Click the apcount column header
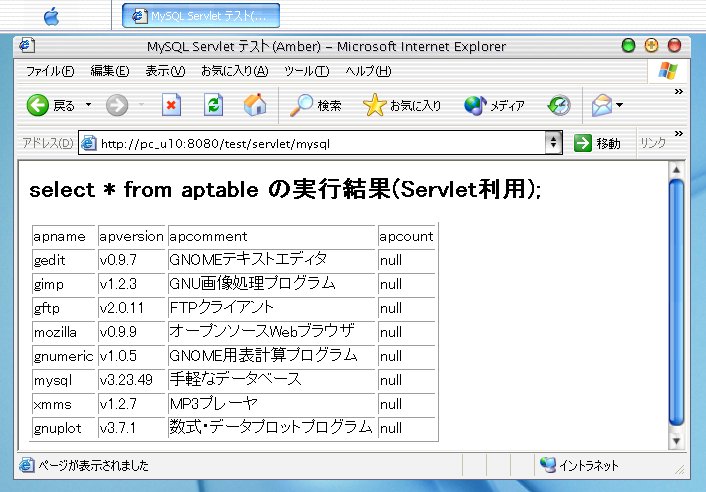Screen dimensions: 706x492 point(407,236)
